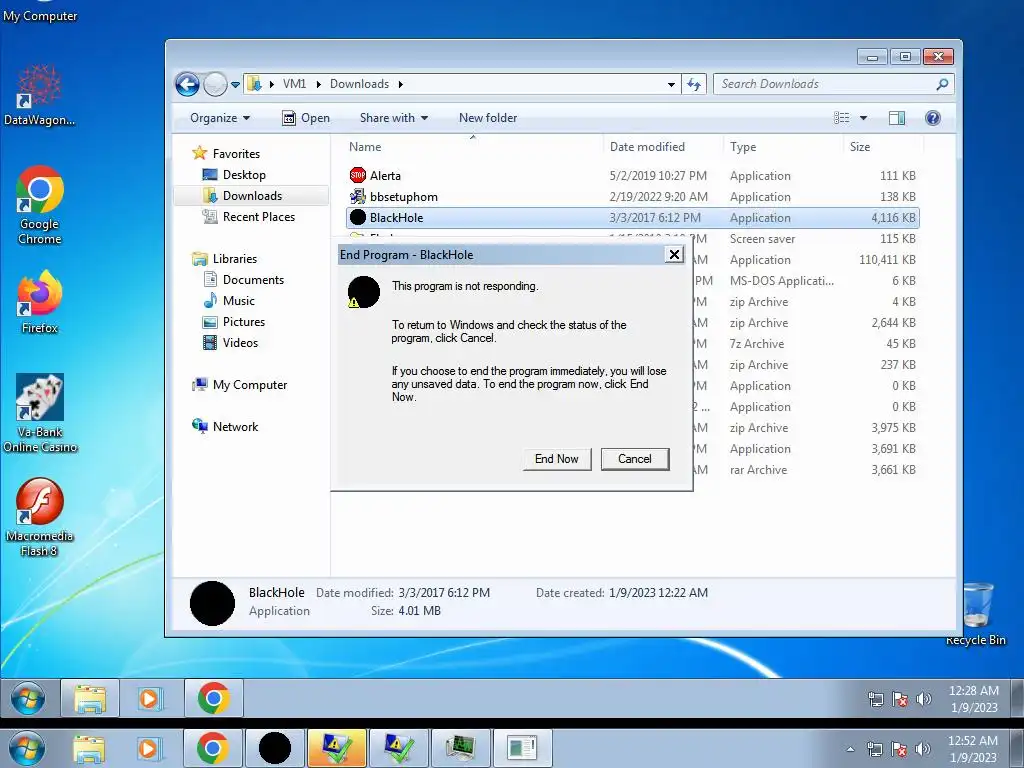The width and height of the screenshot is (1024, 768).
Task: Click the New folder toolbar button
Action: click(x=488, y=118)
